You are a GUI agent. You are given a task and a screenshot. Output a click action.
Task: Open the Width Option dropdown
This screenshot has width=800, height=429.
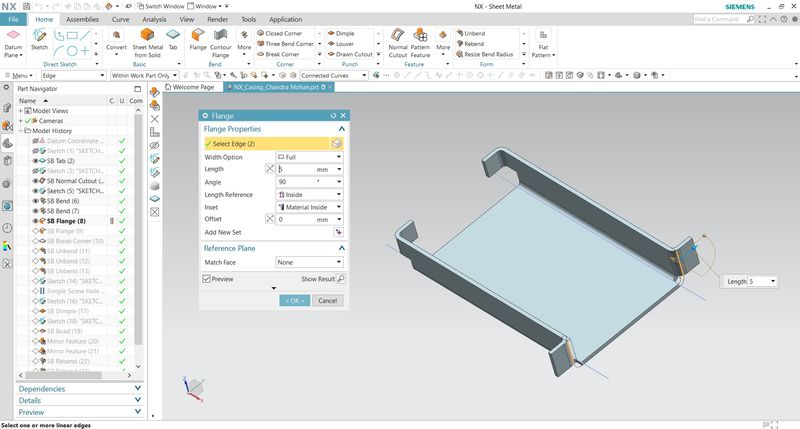[x=309, y=157]
